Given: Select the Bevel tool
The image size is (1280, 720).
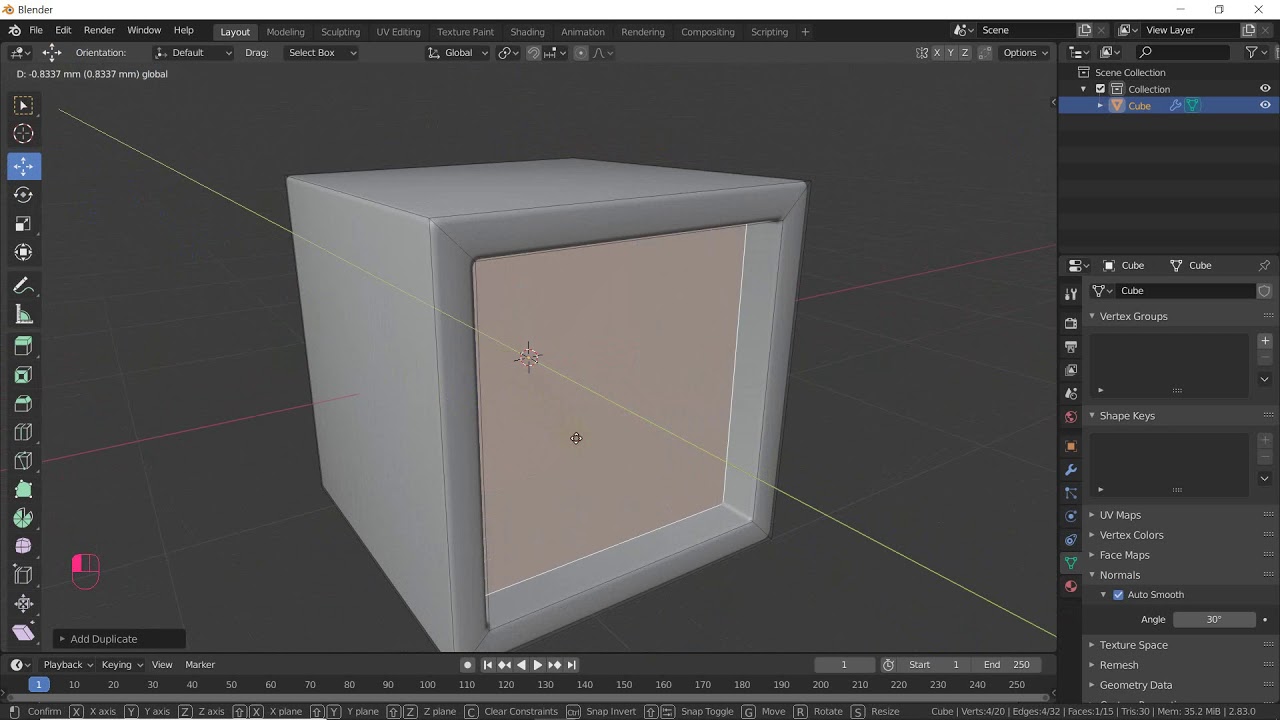Looking at the screenshot, I should (x=24, y=404).
